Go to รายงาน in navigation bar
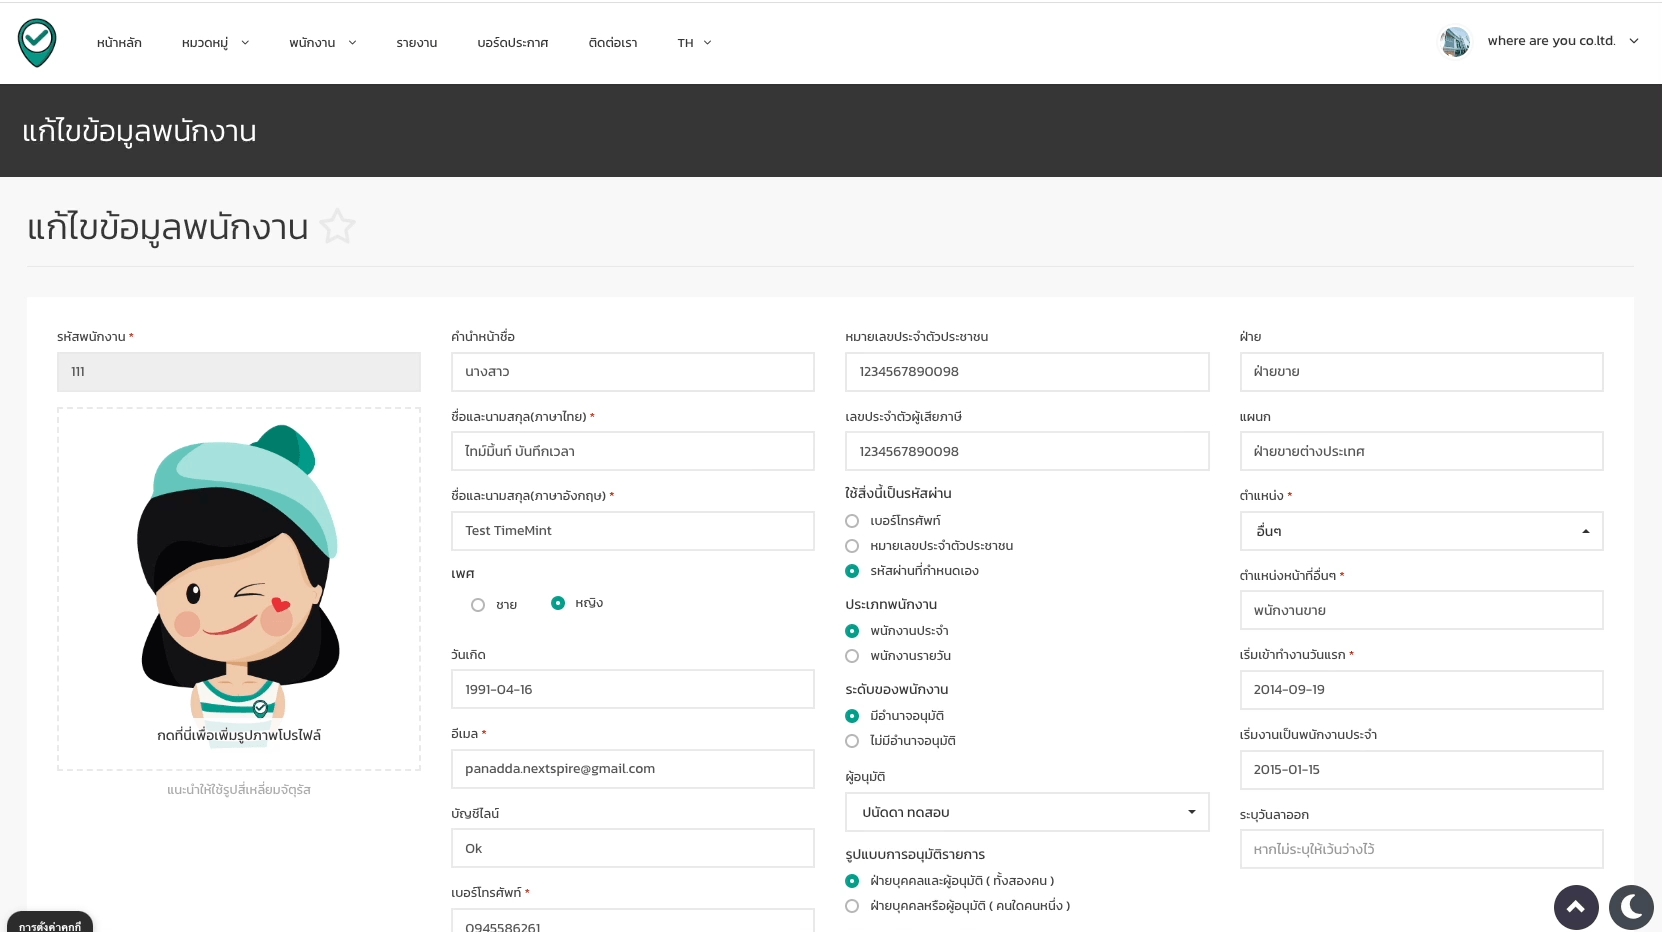 pos(416,43)
